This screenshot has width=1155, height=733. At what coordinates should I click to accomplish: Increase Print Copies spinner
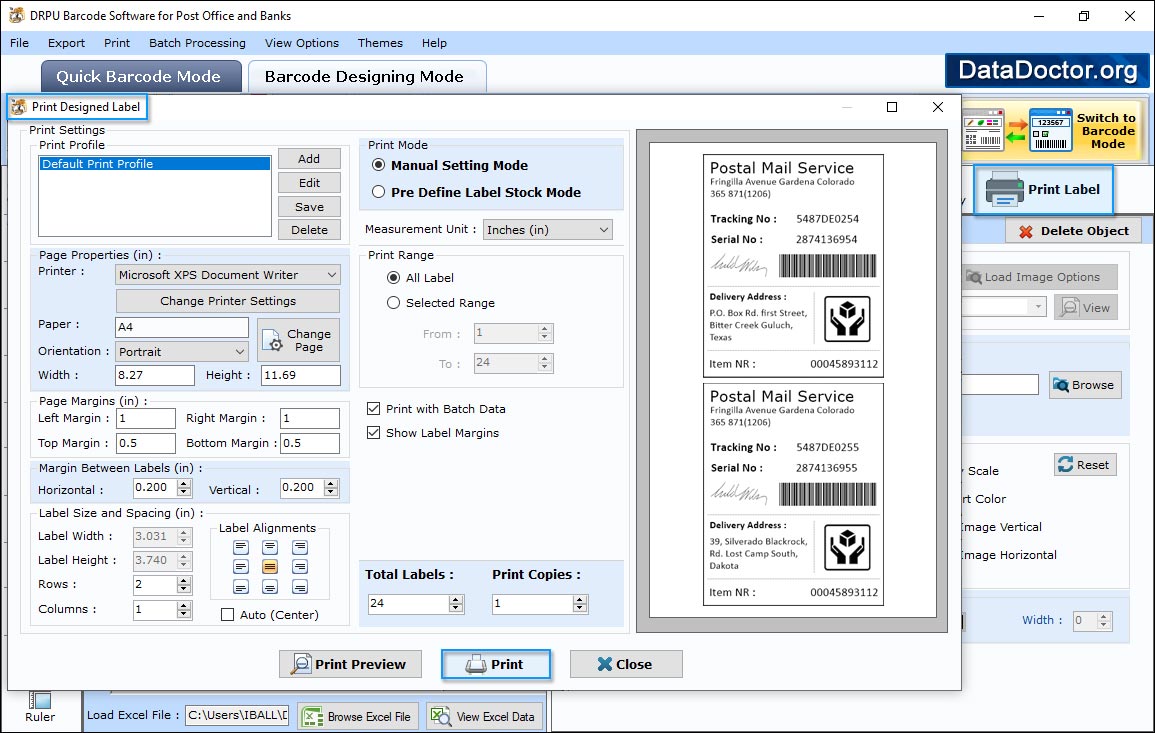point(580,599)
